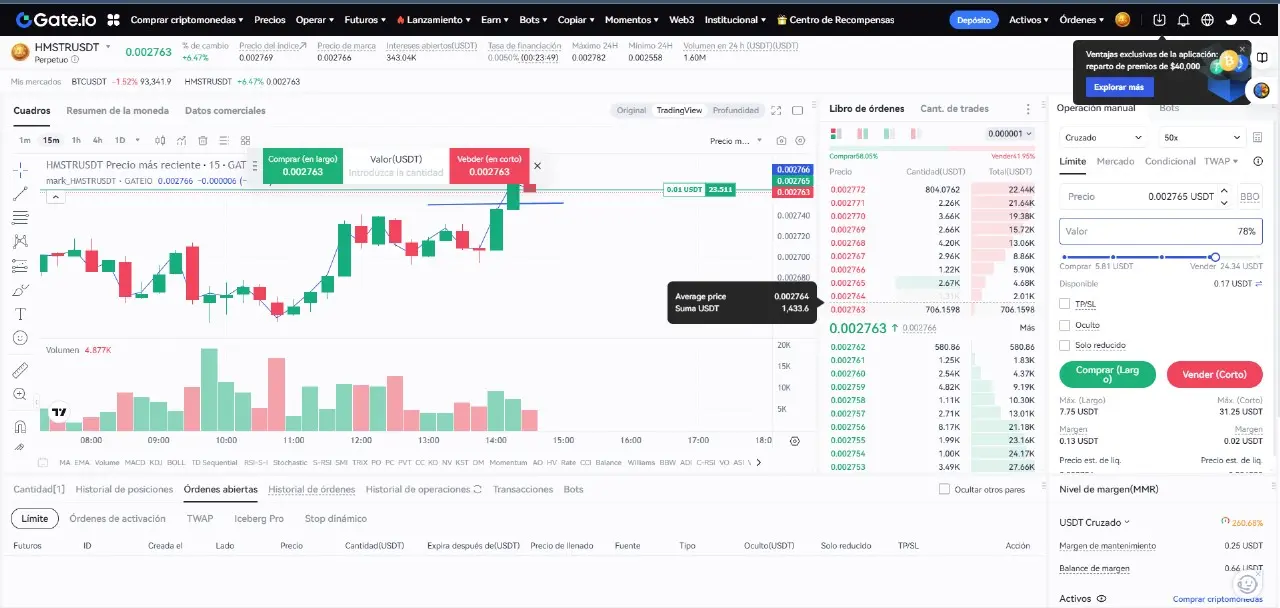Open language globe icon
Image resolution: width=1280 pixels, height=608 pixels.
1207,19
